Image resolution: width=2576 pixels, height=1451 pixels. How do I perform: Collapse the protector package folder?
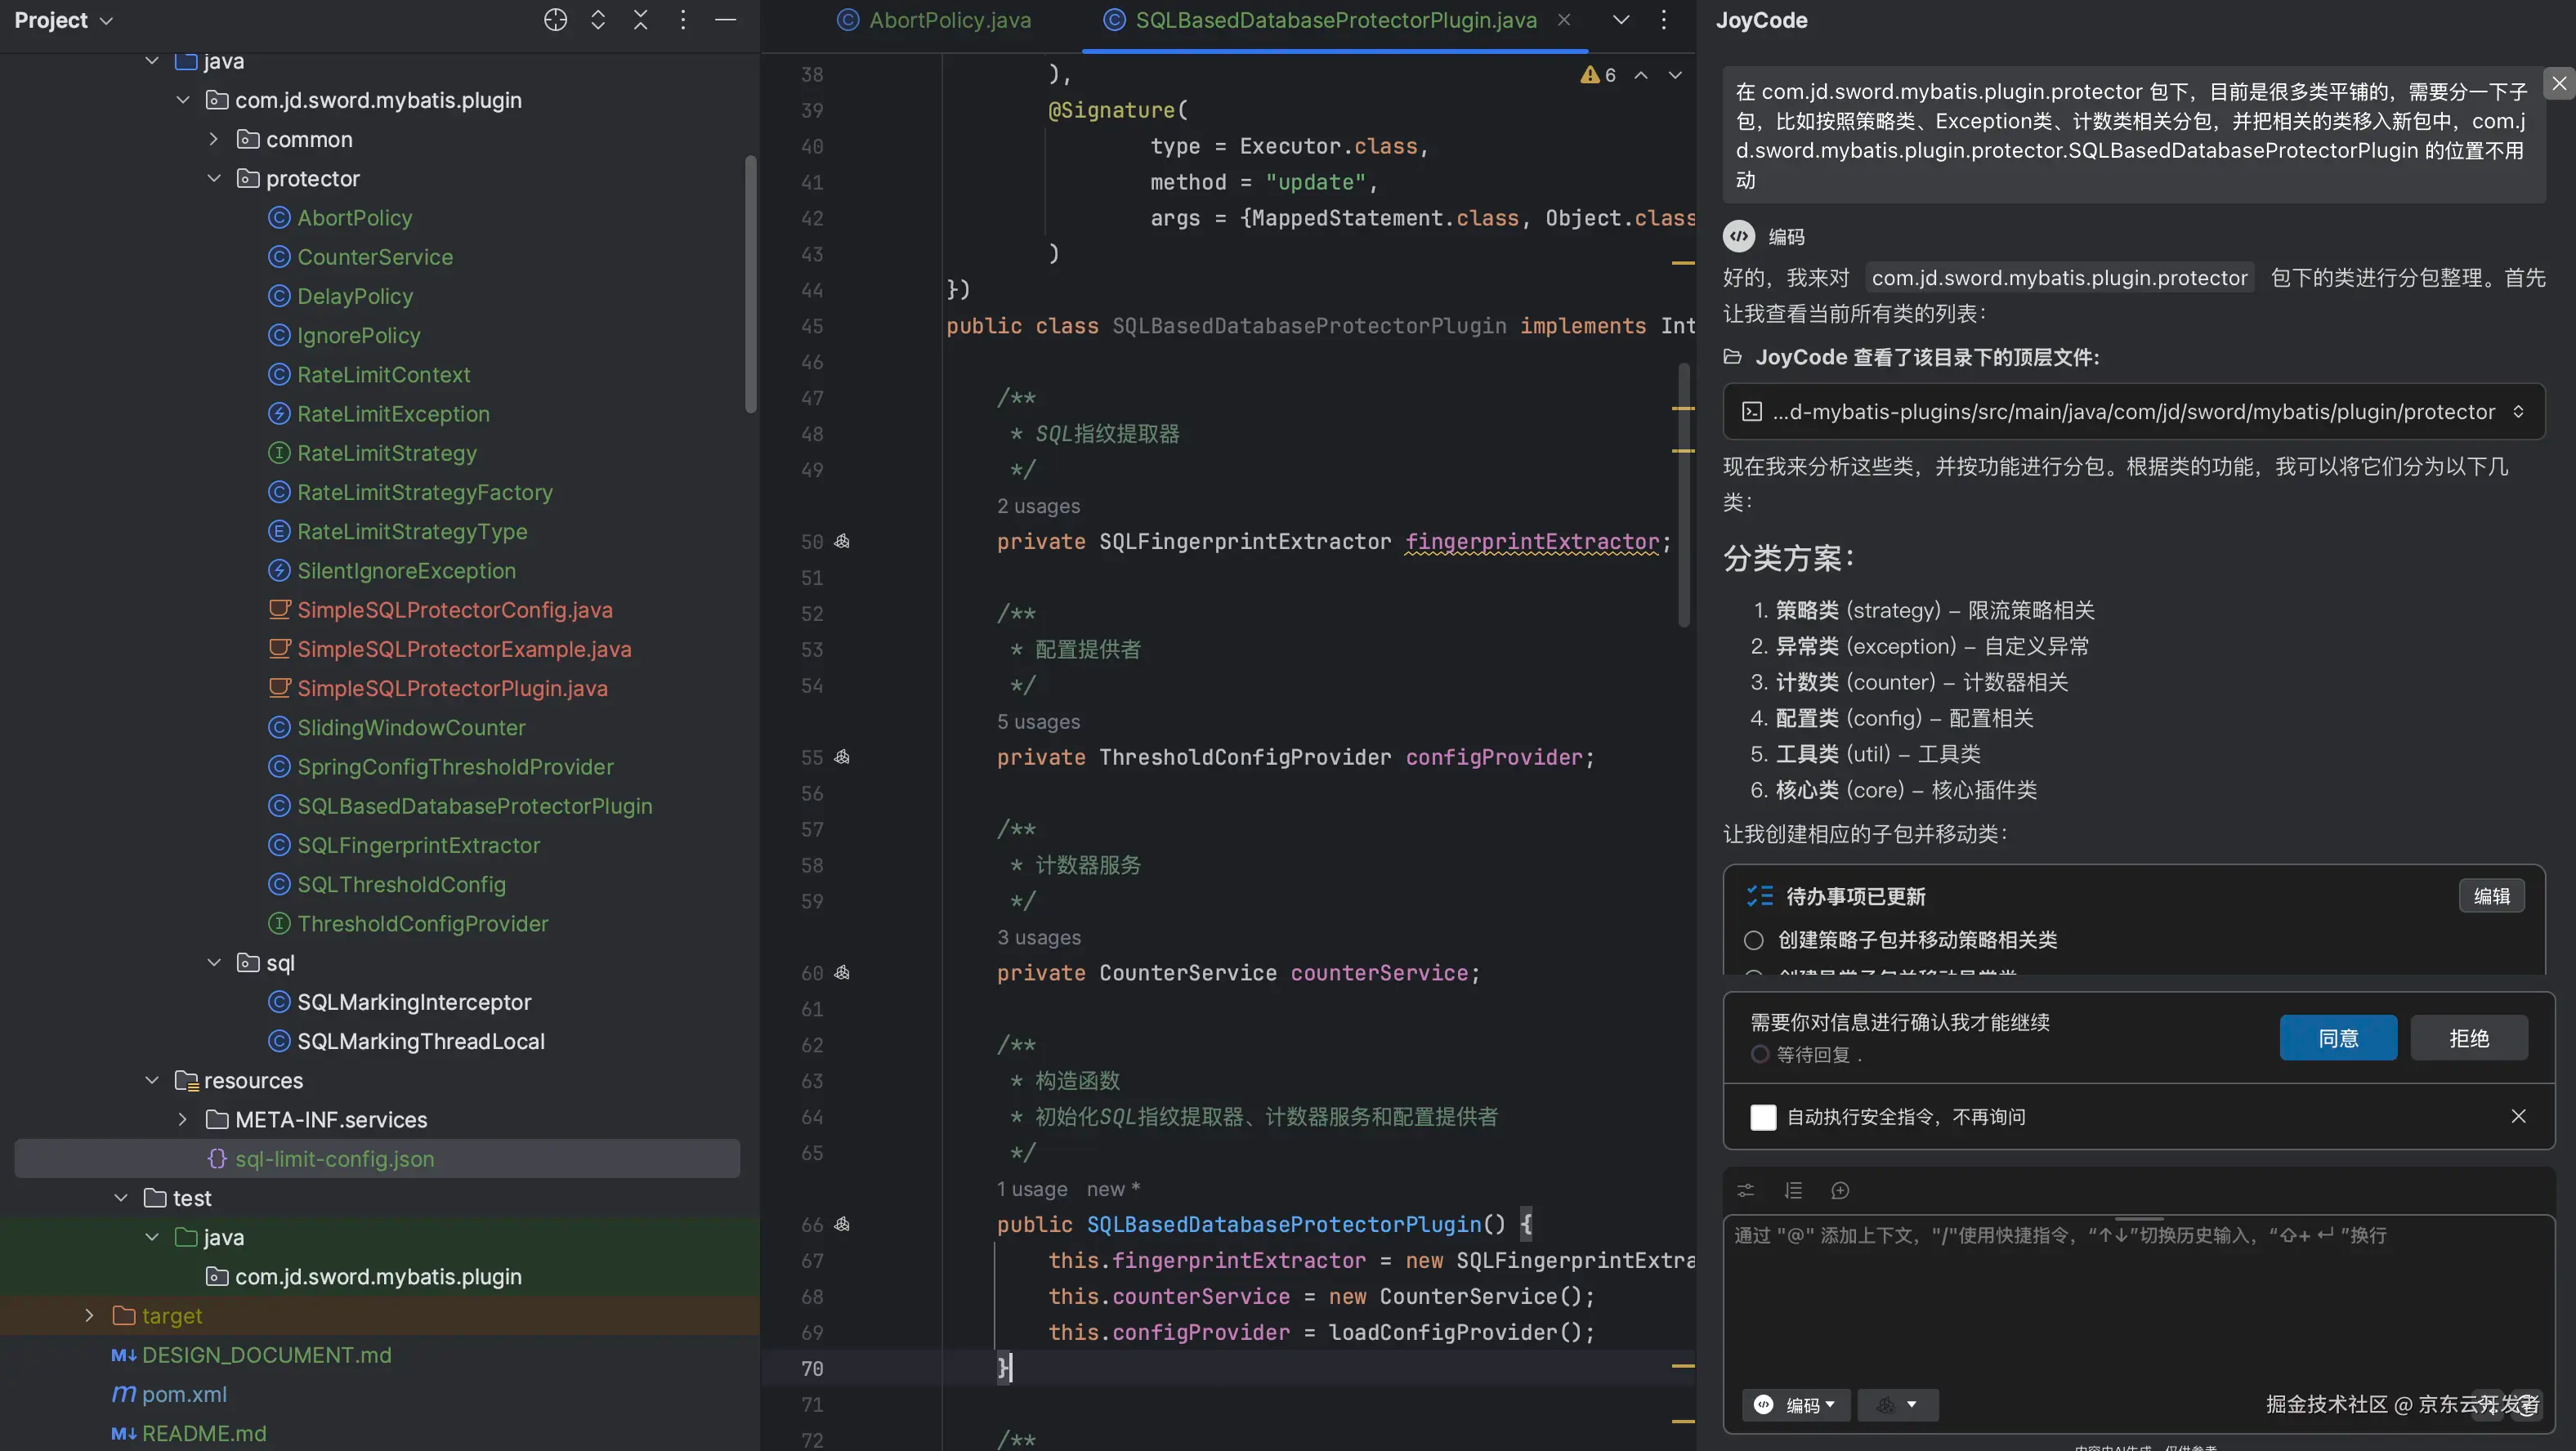pyautogui.click(x=214, y=179)
